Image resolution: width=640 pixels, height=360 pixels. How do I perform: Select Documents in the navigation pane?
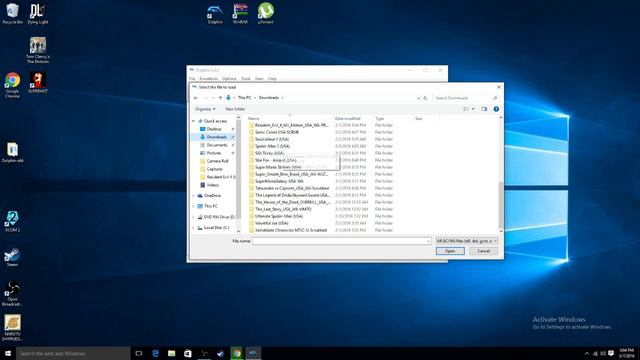217,145
